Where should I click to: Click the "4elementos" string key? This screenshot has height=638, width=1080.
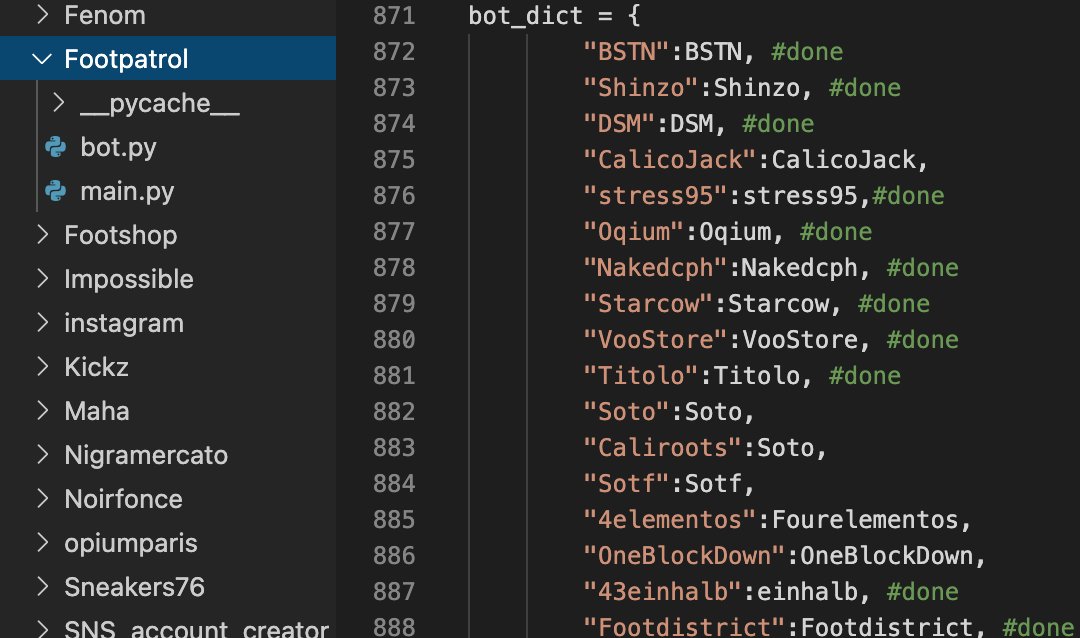point(669,519)
